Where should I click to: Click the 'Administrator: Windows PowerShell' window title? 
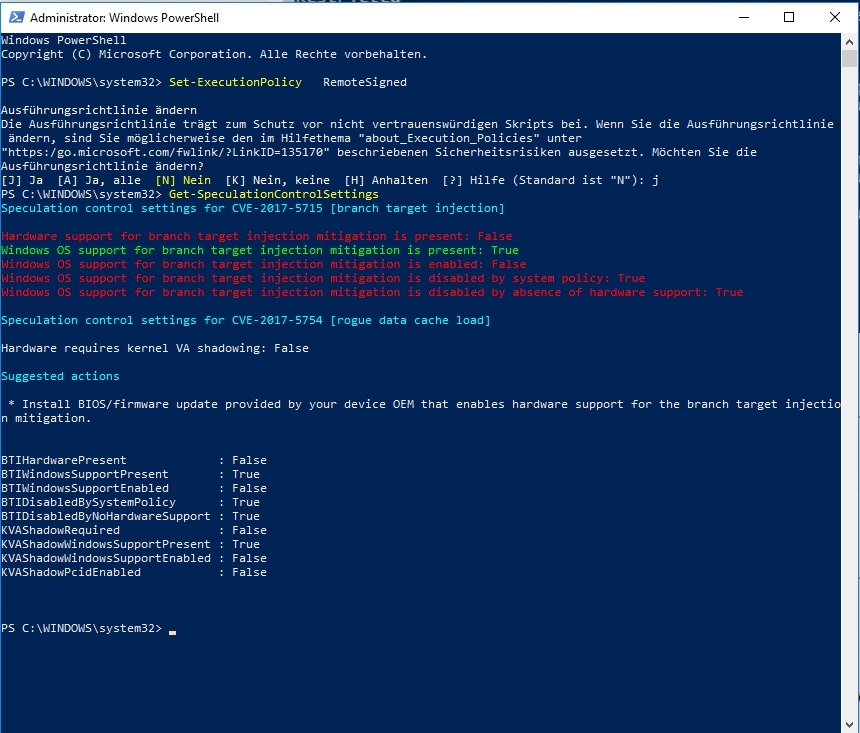125,18
